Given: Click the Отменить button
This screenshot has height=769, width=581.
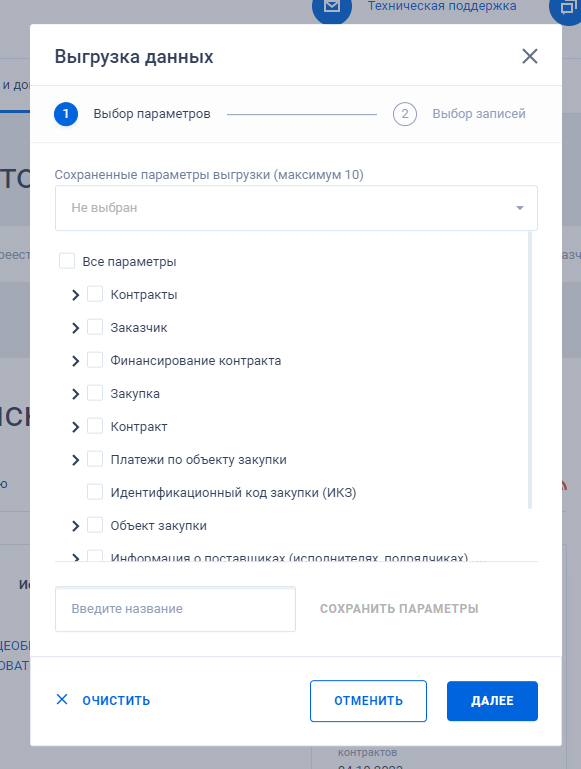Looking at the screenshot, I should [368, 701].
